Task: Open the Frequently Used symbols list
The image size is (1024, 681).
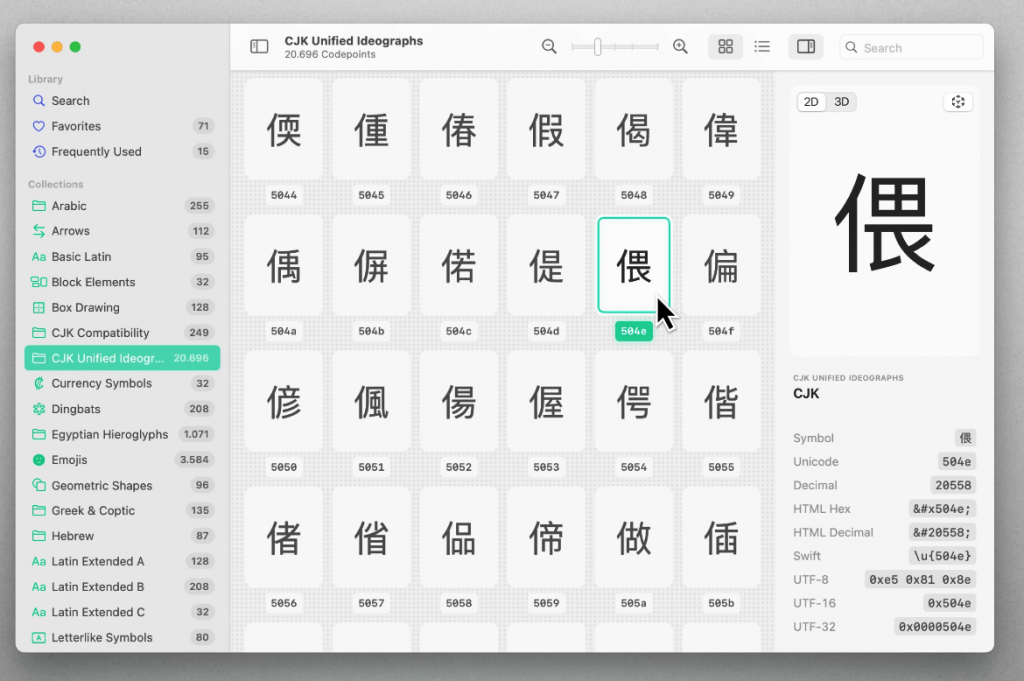Action: tap(92, 151)
